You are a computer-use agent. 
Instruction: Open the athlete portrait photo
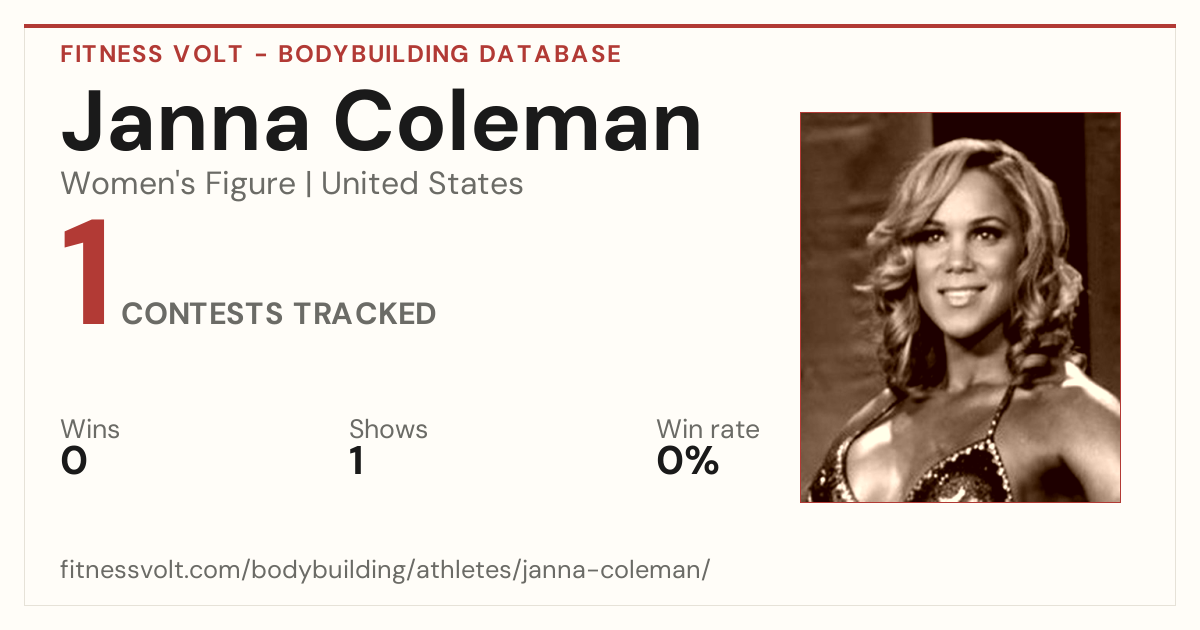coord(960,307)
